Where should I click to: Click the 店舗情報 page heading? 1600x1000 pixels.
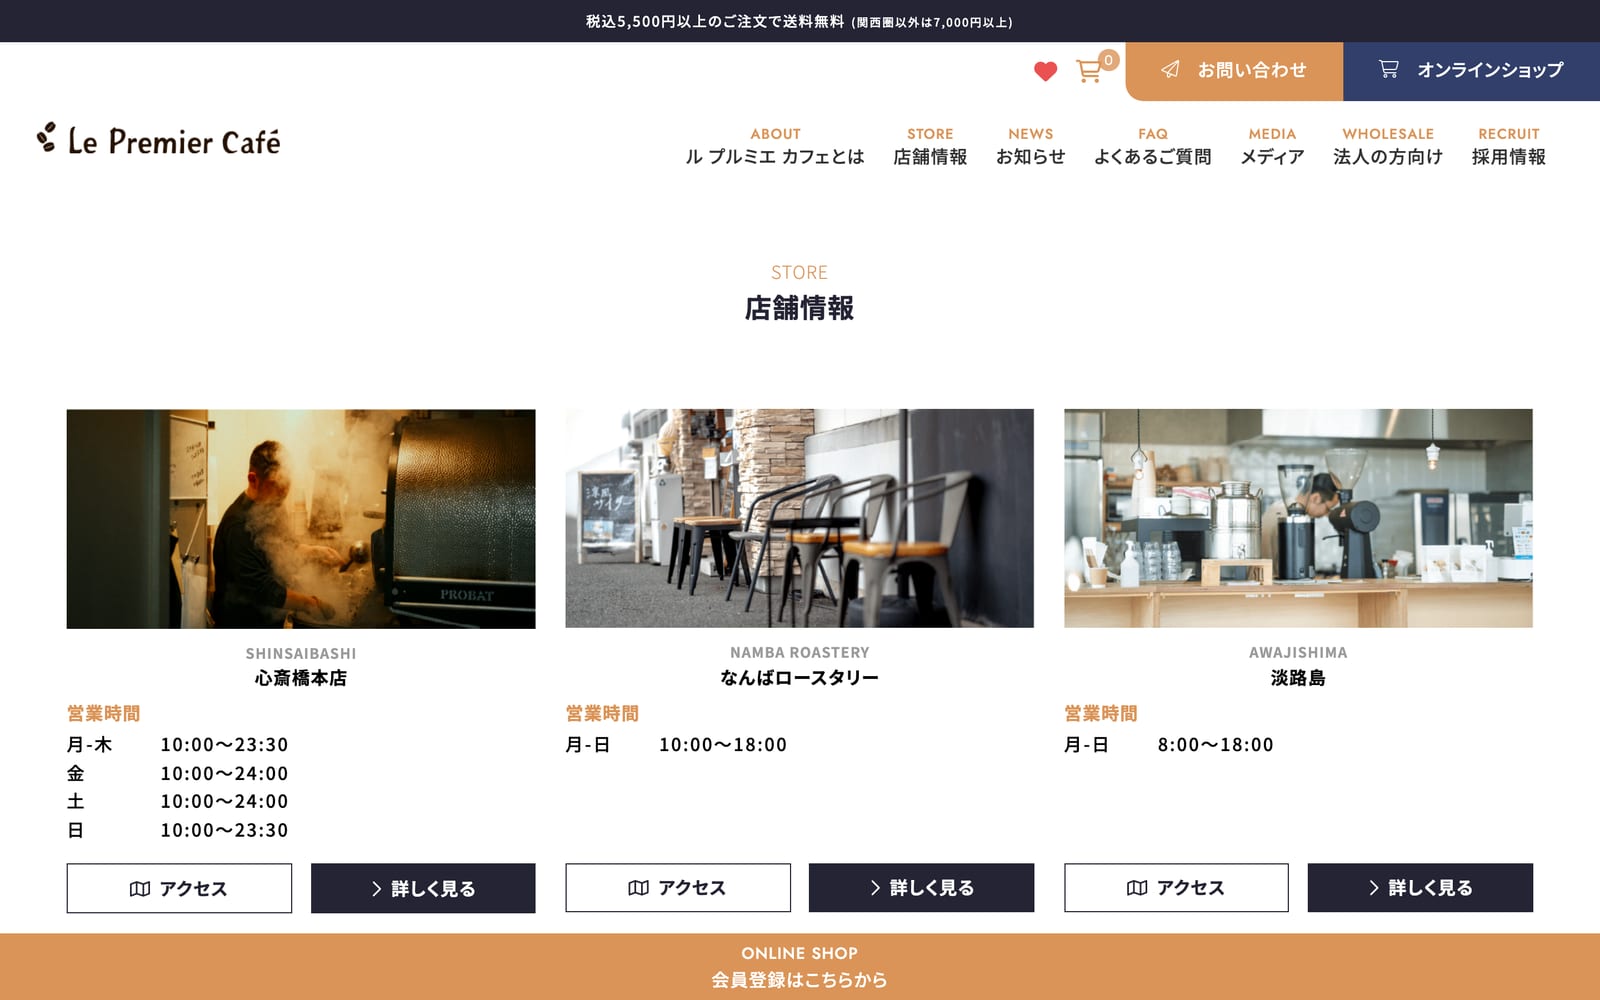799,308
